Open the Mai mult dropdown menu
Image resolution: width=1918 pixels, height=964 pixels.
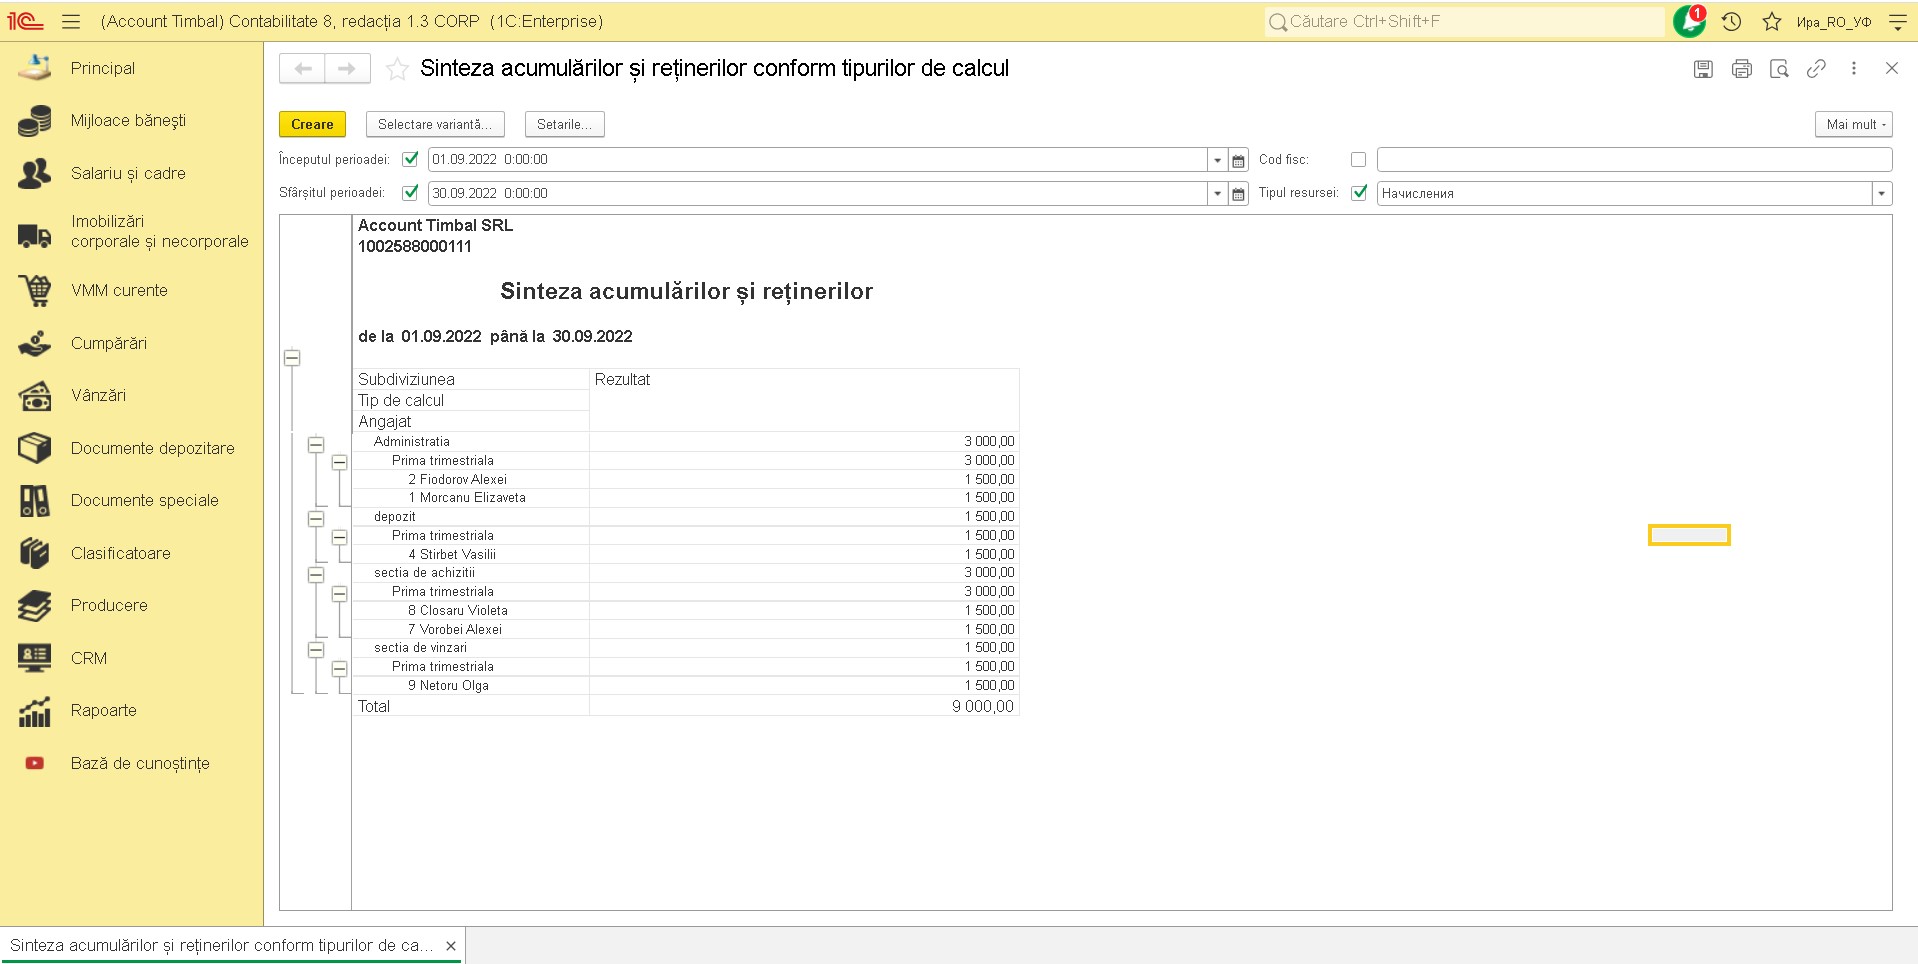(1853, 124)
